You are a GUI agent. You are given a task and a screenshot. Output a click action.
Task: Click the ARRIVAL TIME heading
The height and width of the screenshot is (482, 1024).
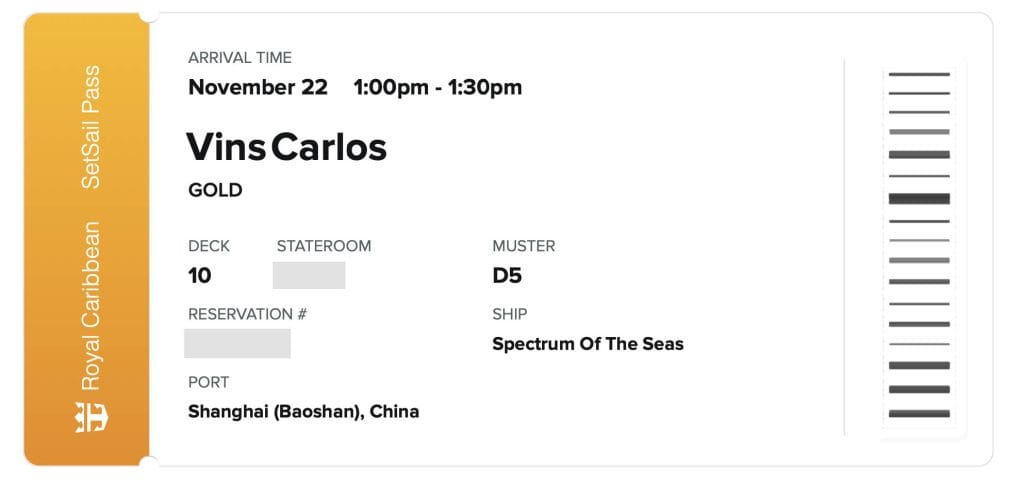[x=240, y=58]
